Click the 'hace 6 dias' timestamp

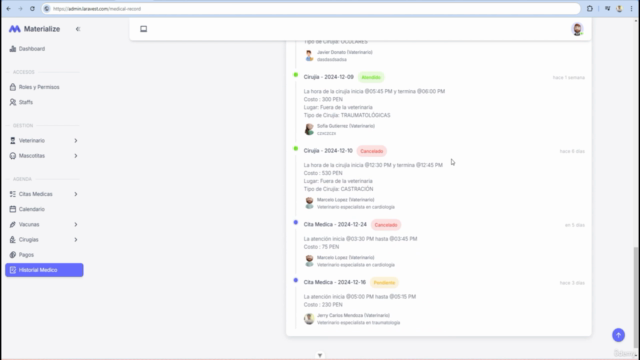(x=572, y=151)
